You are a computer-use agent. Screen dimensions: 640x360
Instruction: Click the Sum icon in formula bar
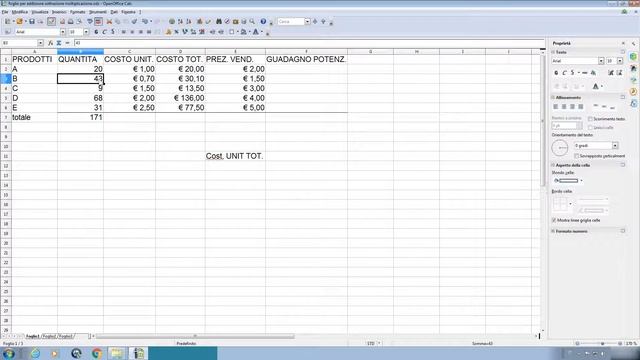pyautogui.click(x=59, y=43)
